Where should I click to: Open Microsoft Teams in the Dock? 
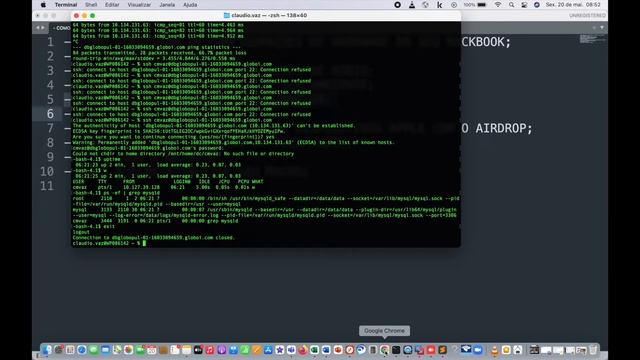coord(291,350)
